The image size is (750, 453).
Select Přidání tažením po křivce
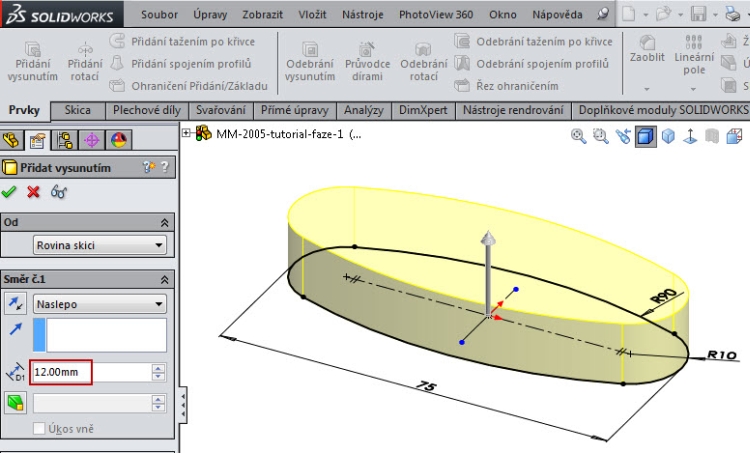point(182,42)
